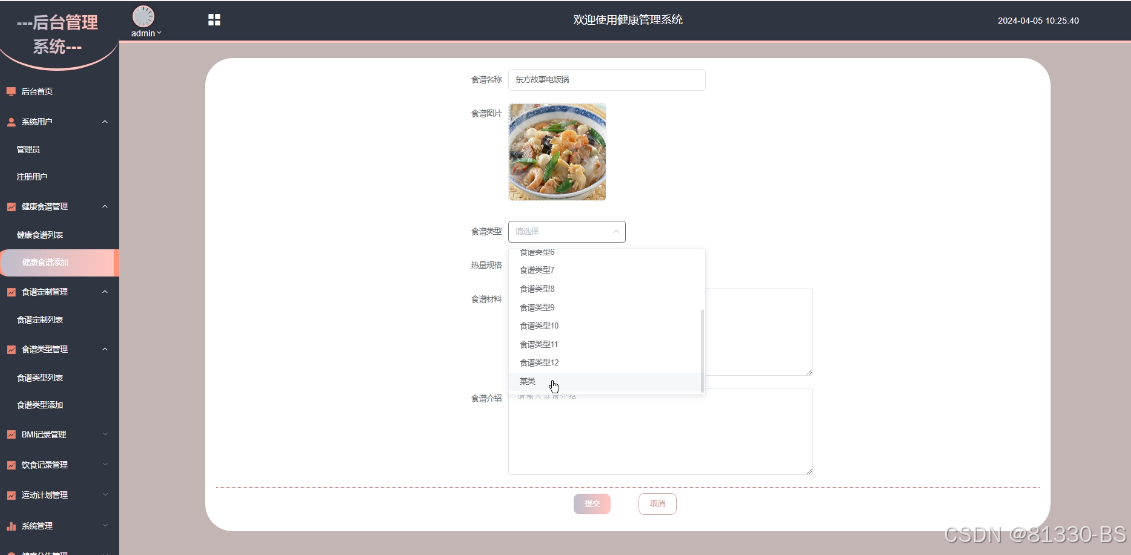1131x555 pixels.
Task: Click the four-square grid icon in header
Action: tap(214, 19)
